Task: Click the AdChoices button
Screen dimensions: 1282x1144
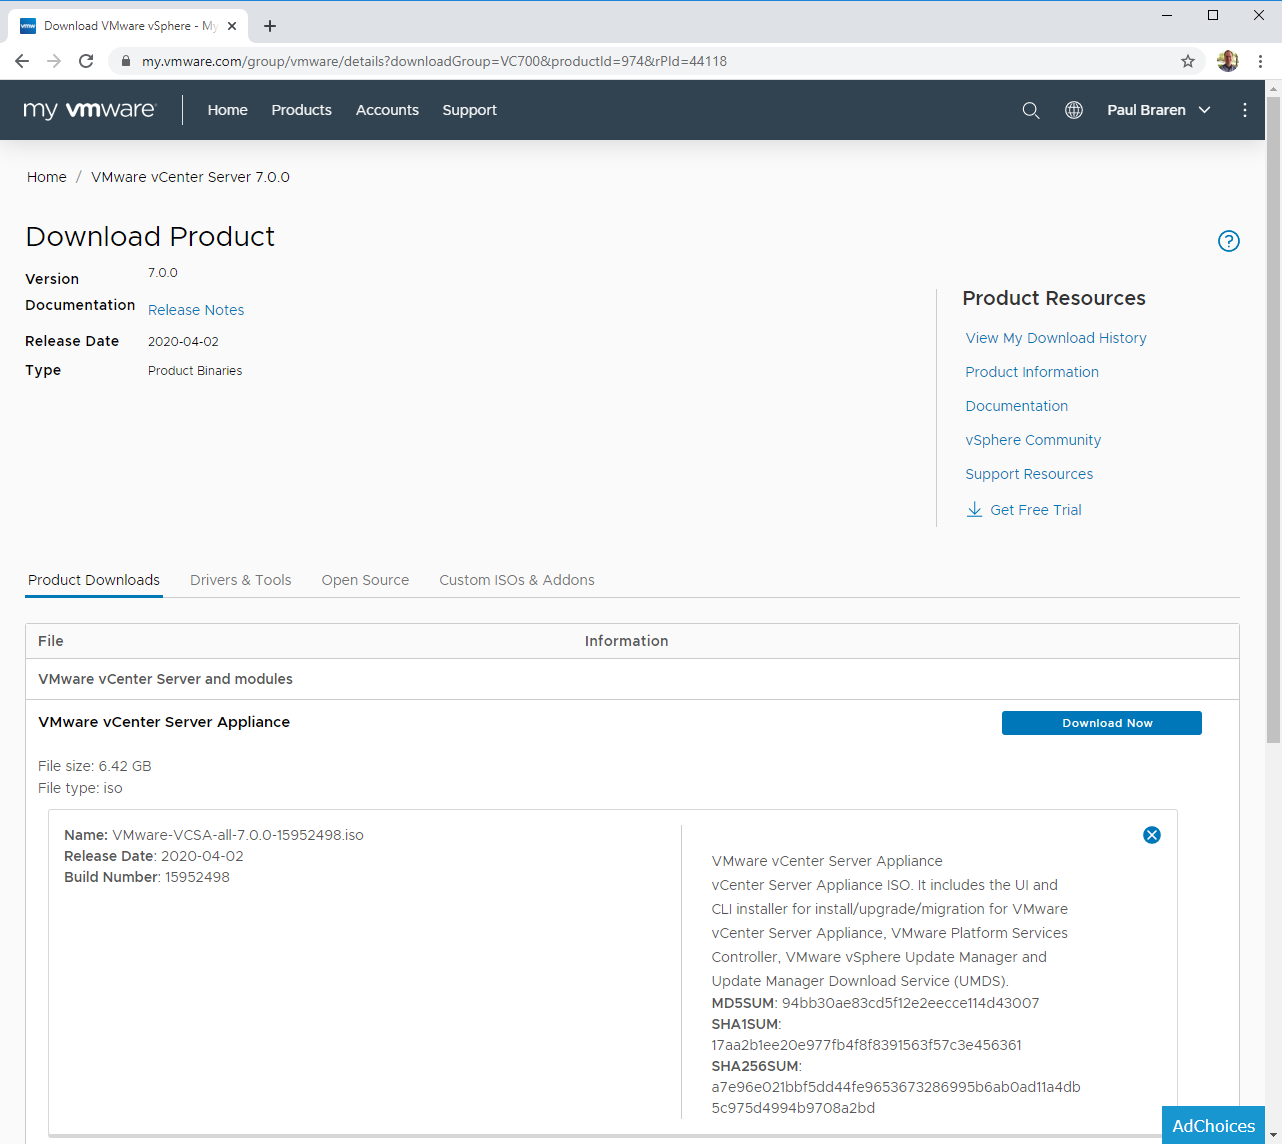Action: 1213,1126
